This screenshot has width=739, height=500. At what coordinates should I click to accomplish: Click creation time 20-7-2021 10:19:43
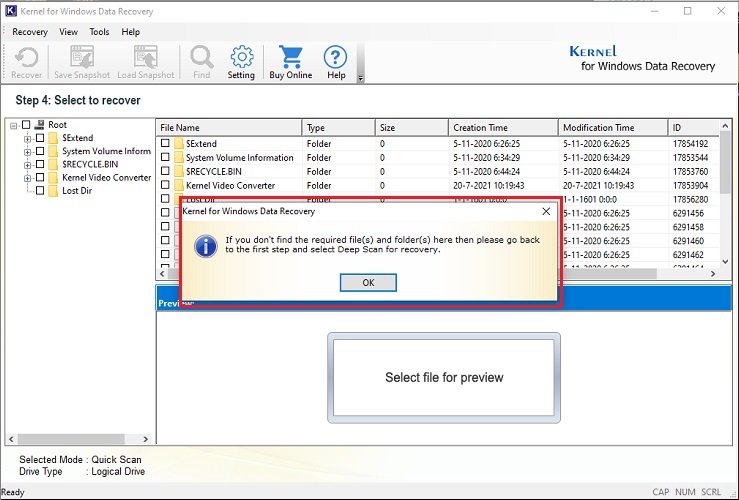tap(489, 185)
